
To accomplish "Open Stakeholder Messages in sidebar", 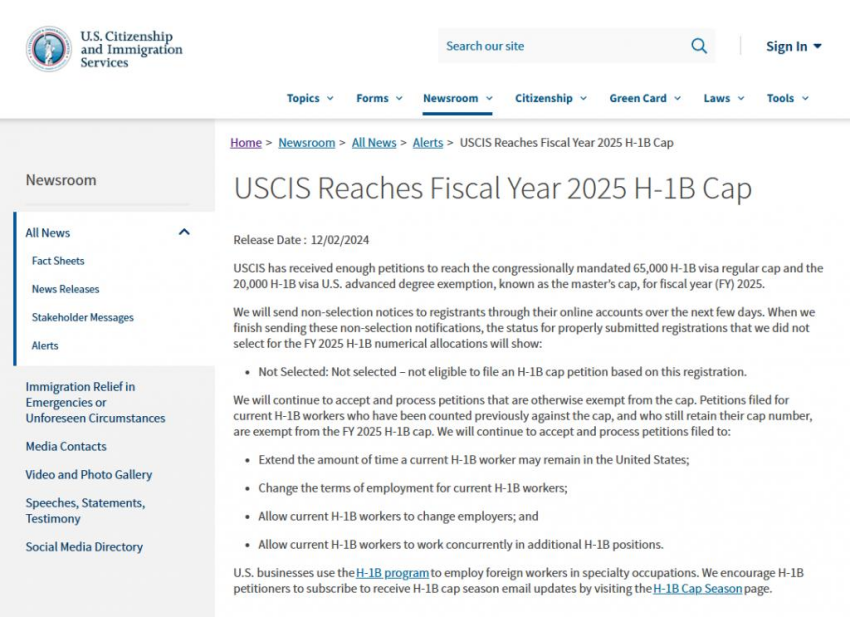I will tap(82, 317).
